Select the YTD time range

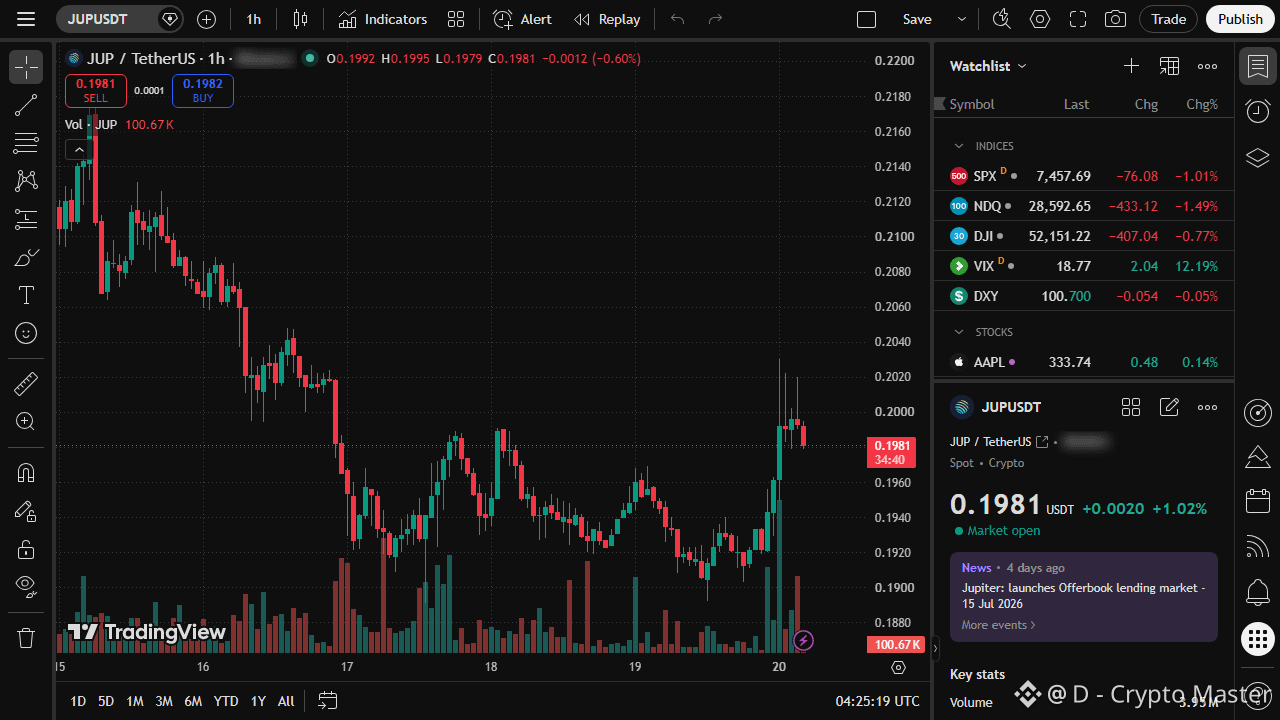[x=226, y=701]
